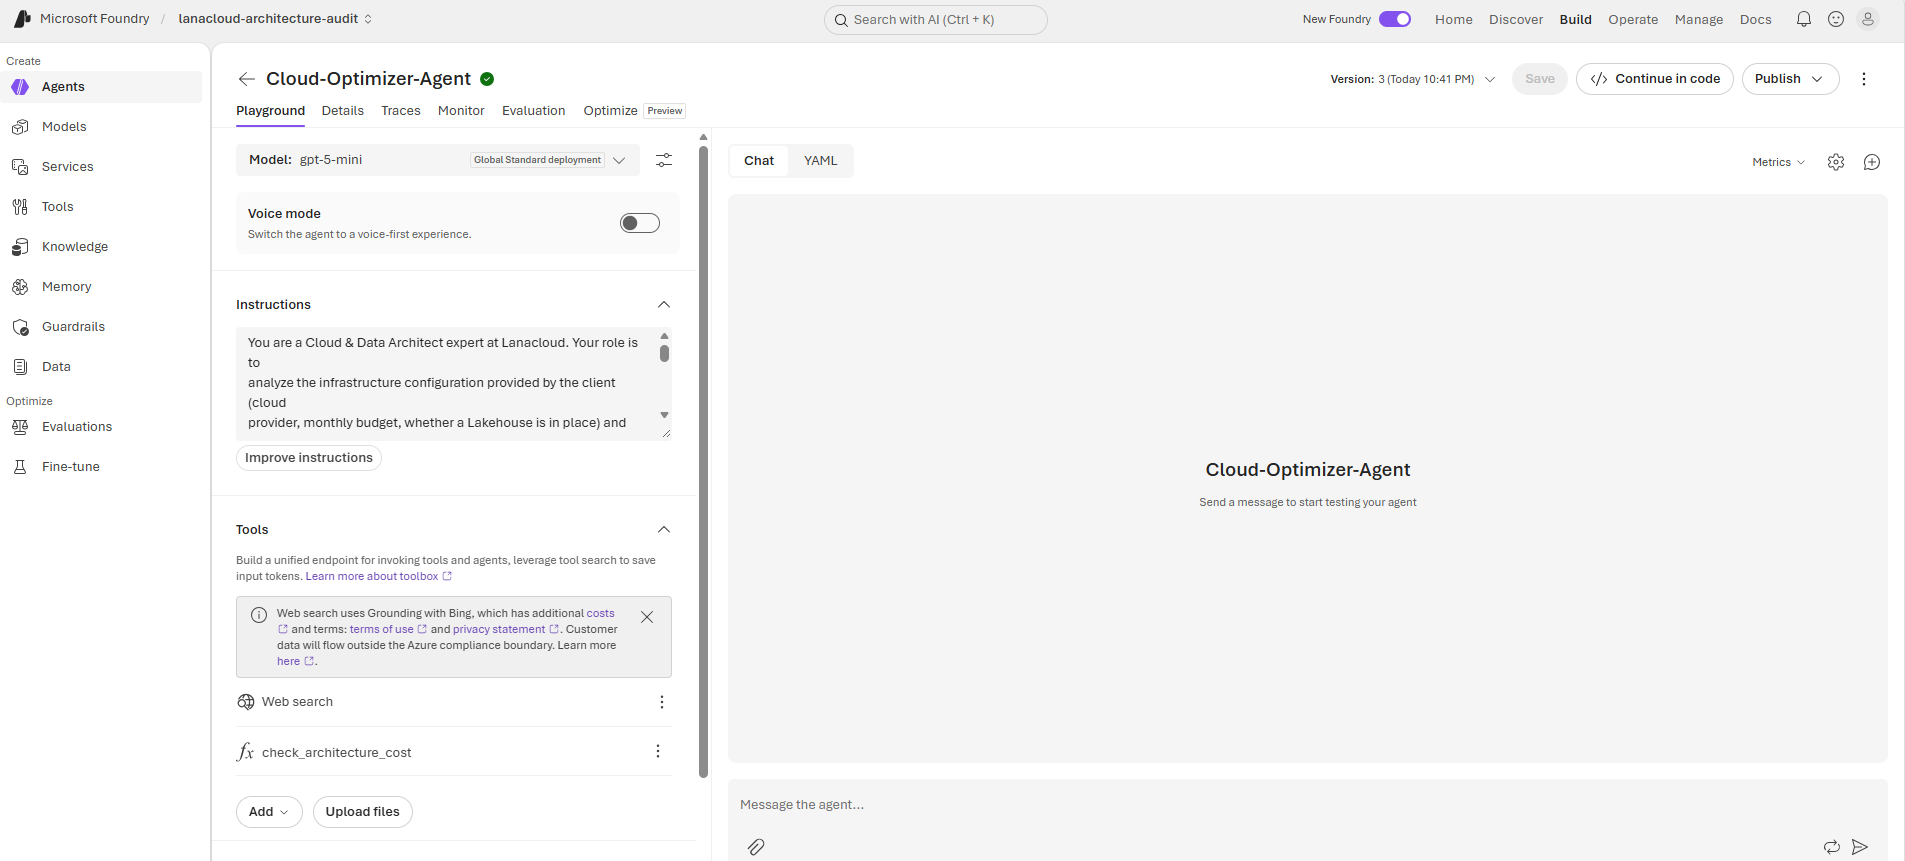Click the Upload files button
The image size is (1905, 861).
tap(363, 812)
